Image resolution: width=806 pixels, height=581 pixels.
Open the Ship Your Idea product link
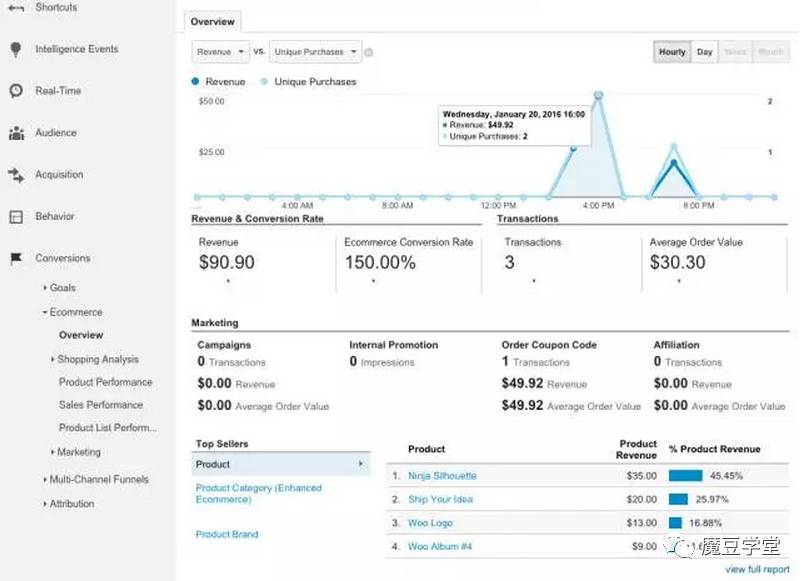coord(441,499)
